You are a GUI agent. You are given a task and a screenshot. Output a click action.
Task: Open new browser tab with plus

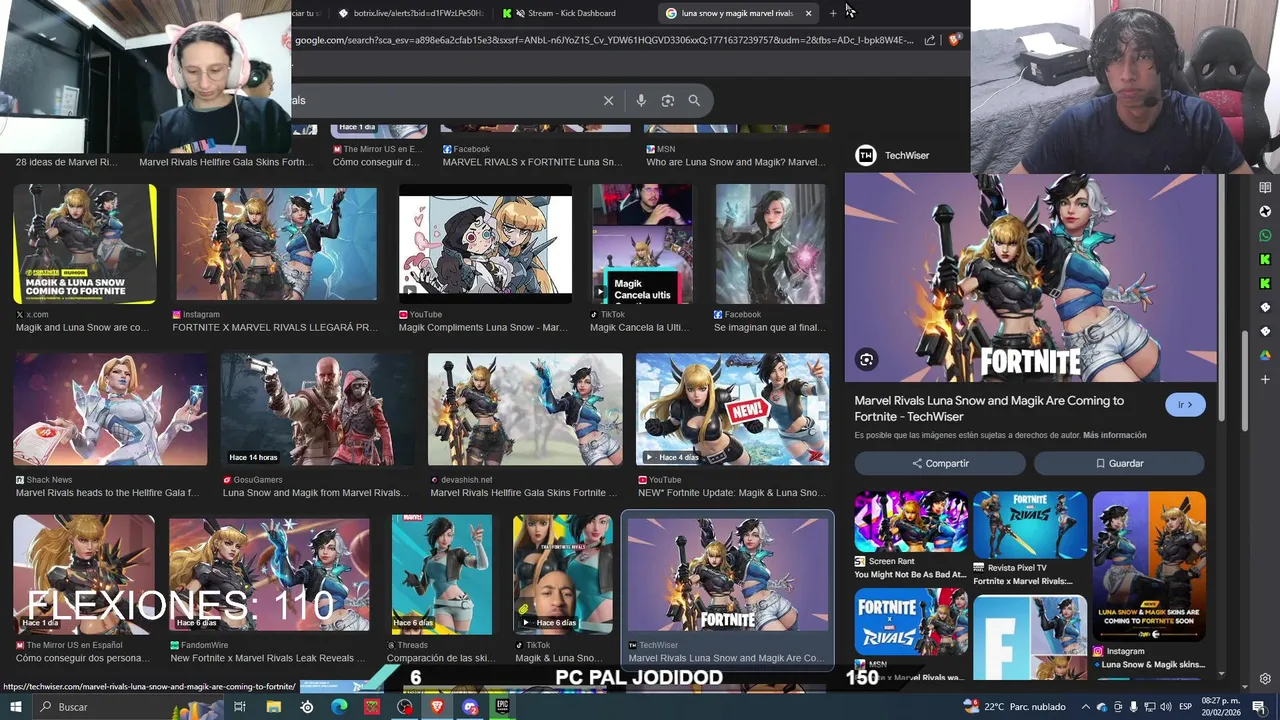833,13
